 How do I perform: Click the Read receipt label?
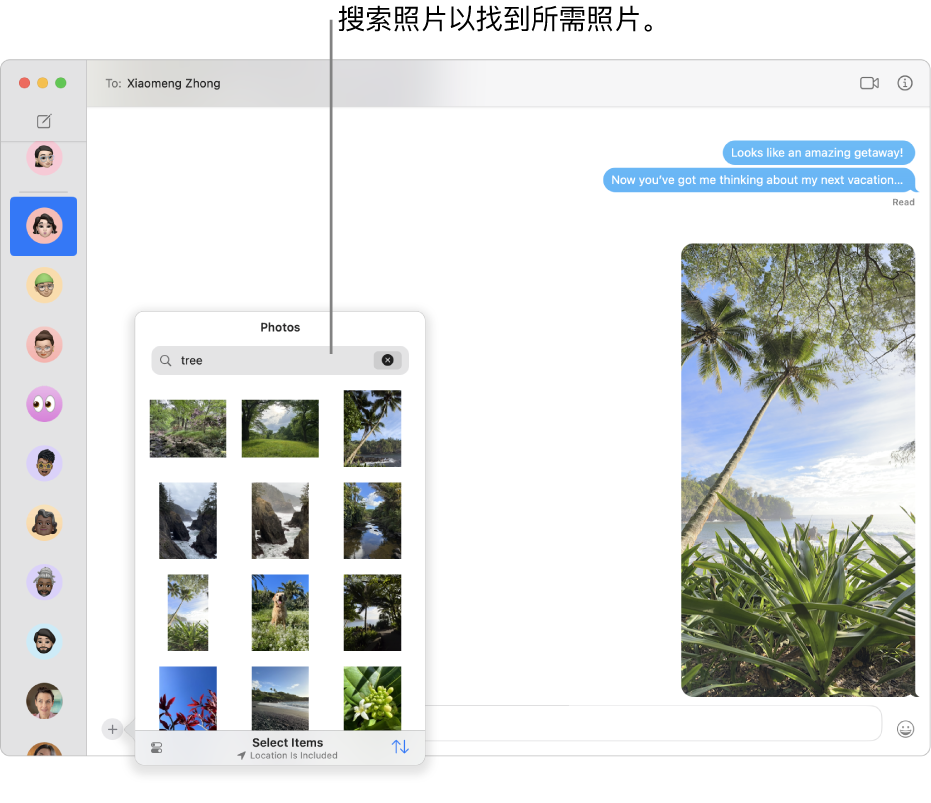click(903, 202)
